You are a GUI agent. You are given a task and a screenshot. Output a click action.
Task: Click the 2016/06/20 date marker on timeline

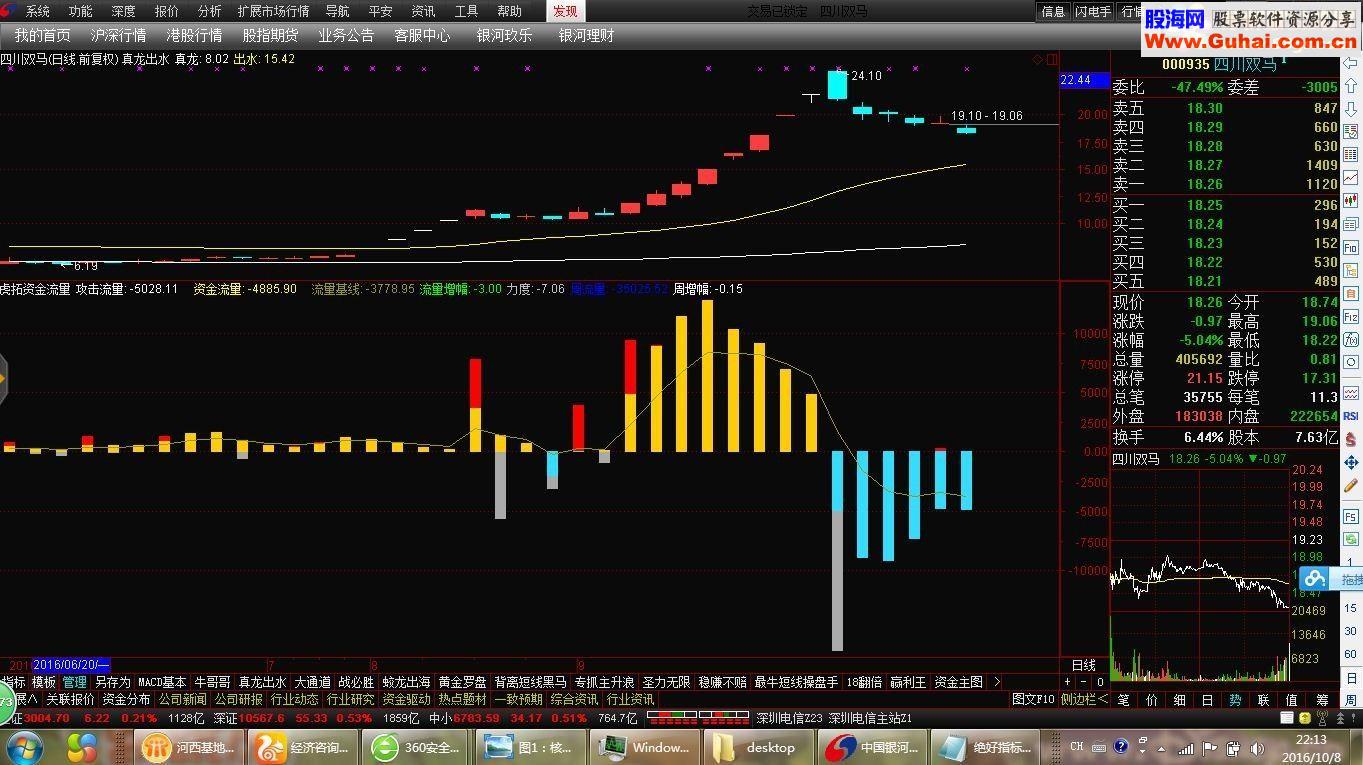point(70,664)
